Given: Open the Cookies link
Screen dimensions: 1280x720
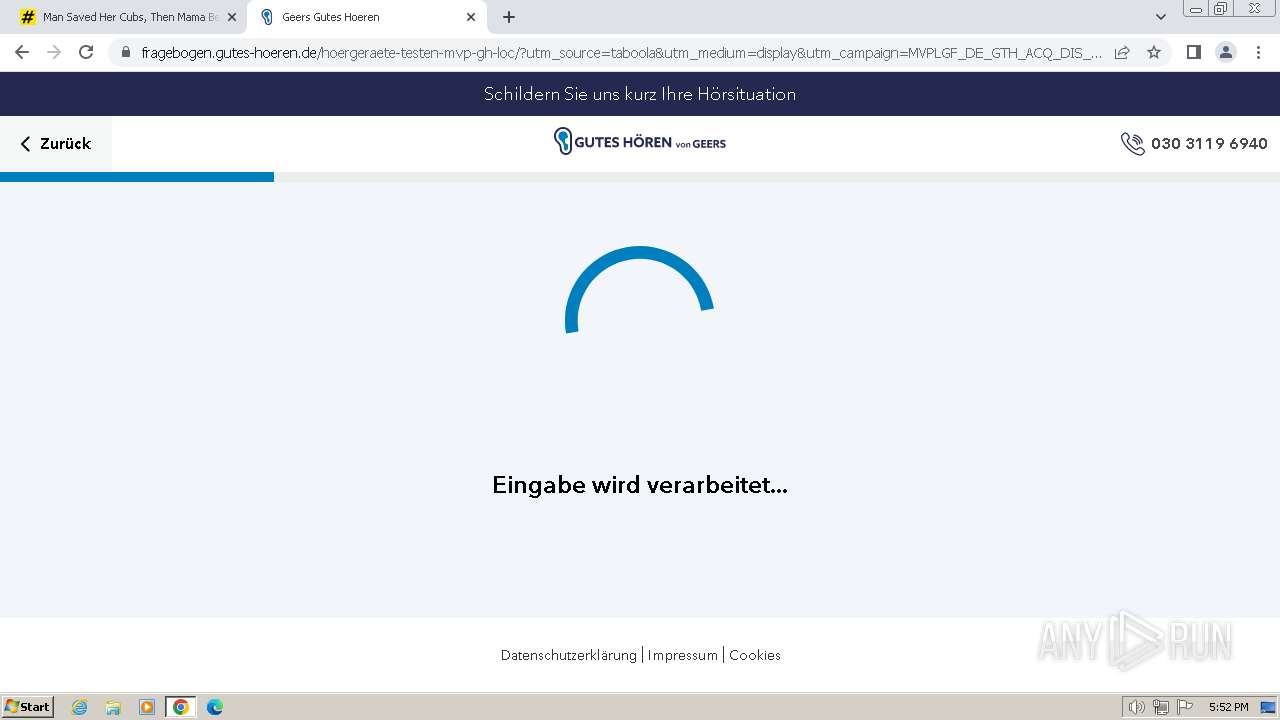Looking at the screenshot, I should [x=755, y=655].
